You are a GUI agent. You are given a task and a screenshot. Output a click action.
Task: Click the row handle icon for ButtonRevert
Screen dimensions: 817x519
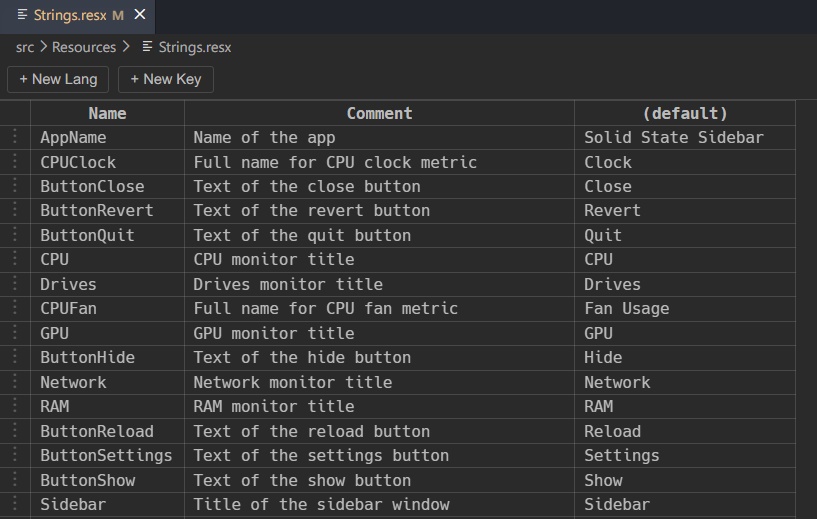pos(15,209)
